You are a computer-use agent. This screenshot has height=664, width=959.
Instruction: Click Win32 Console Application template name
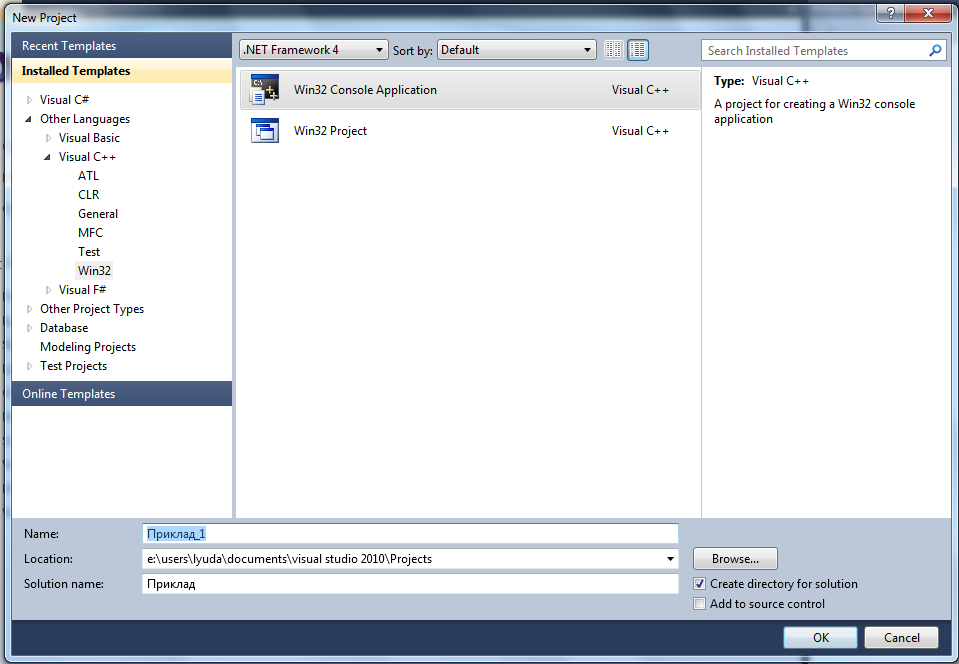point(365,90)
